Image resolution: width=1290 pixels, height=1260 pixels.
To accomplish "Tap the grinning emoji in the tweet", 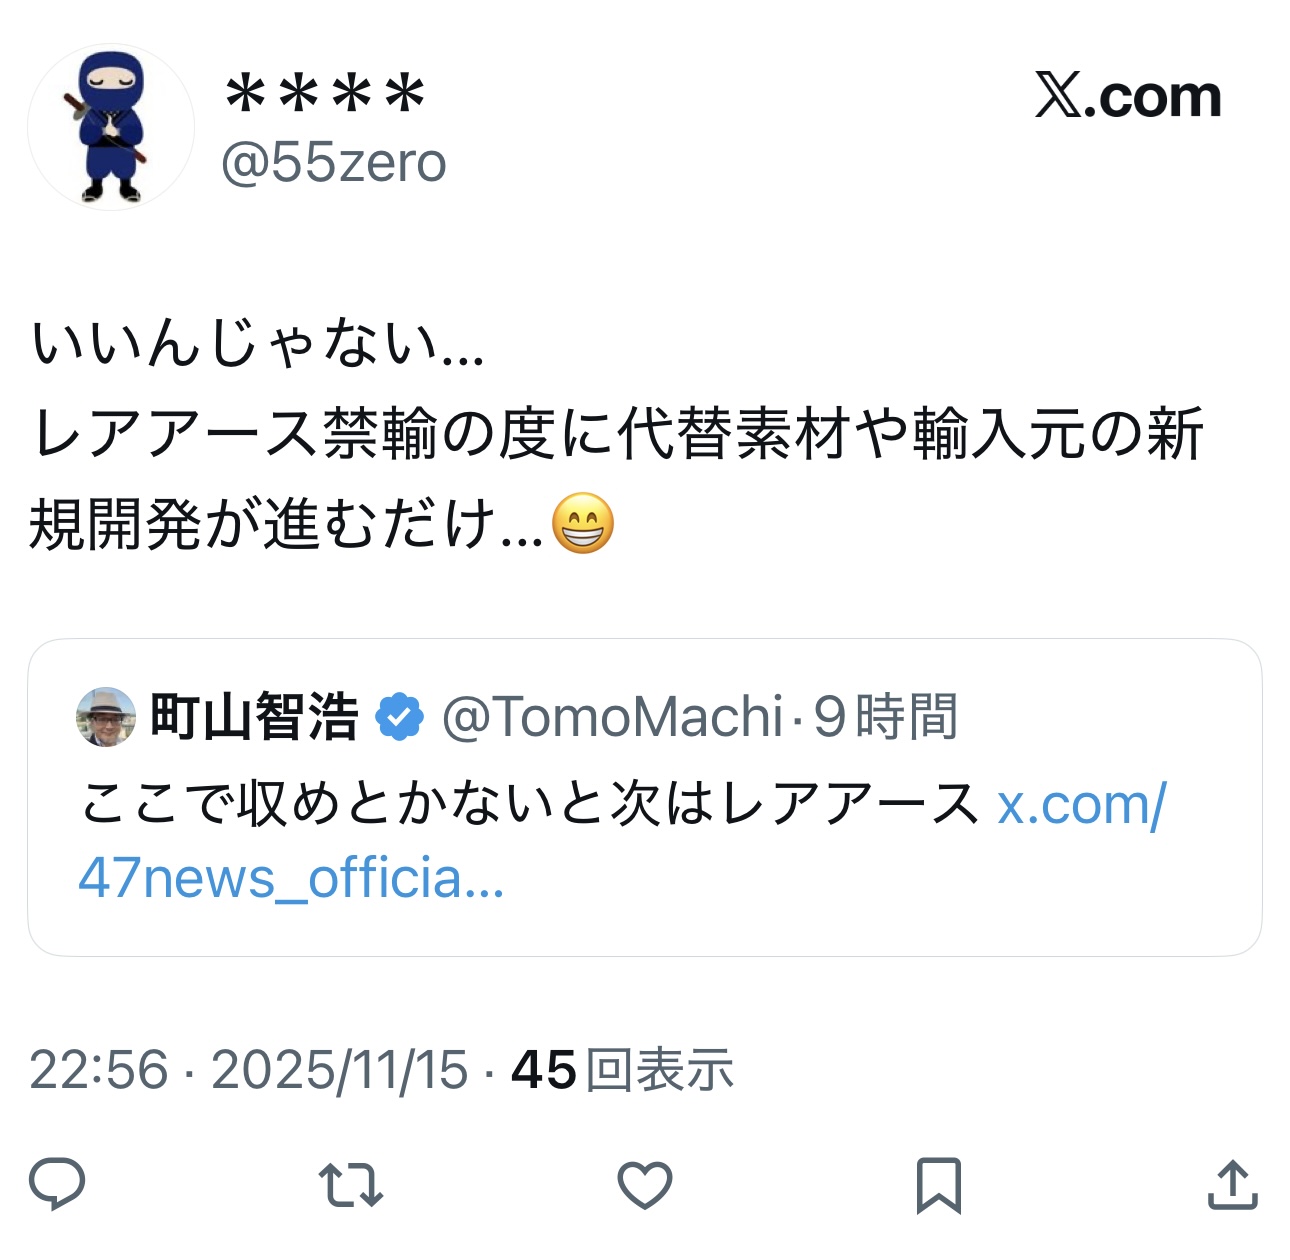I will (x=583, y=523).
